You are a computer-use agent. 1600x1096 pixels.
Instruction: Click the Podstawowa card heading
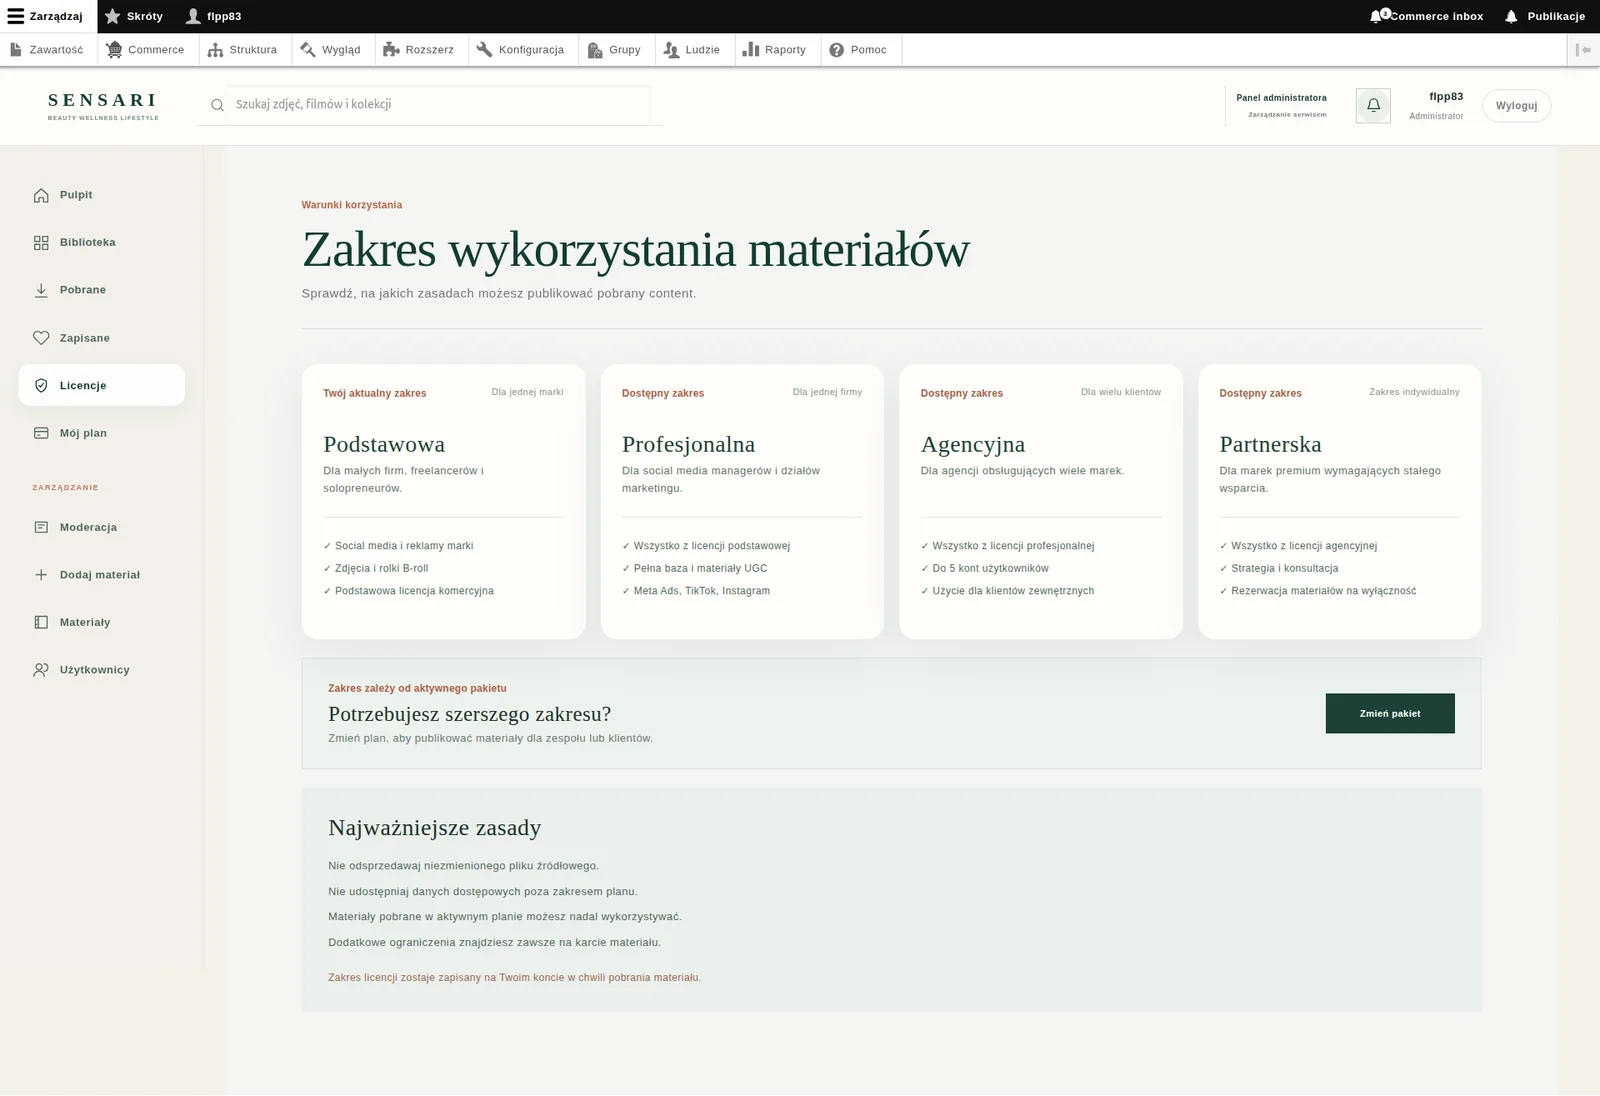[384, 444]
